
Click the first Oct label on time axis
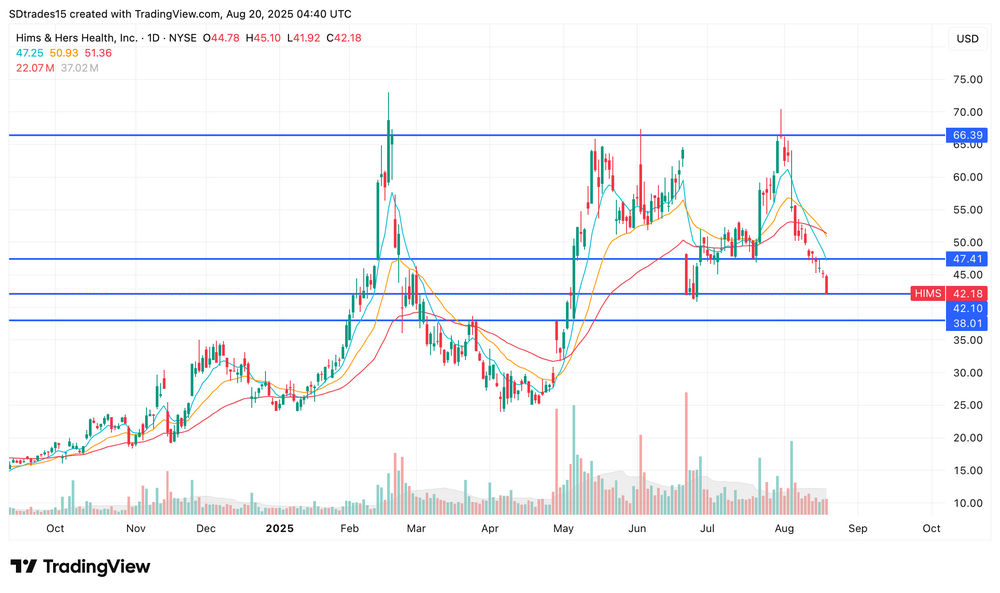click(55, 528)
